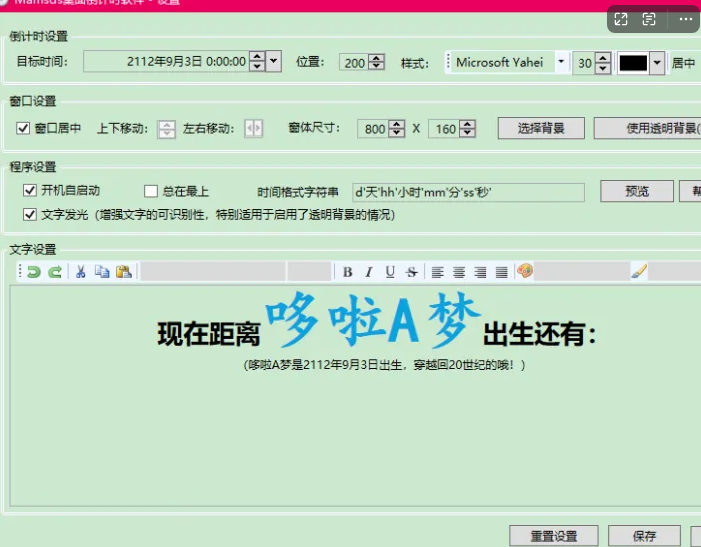
Task: Click the redo icon in text toolbar
Action: 55,272
